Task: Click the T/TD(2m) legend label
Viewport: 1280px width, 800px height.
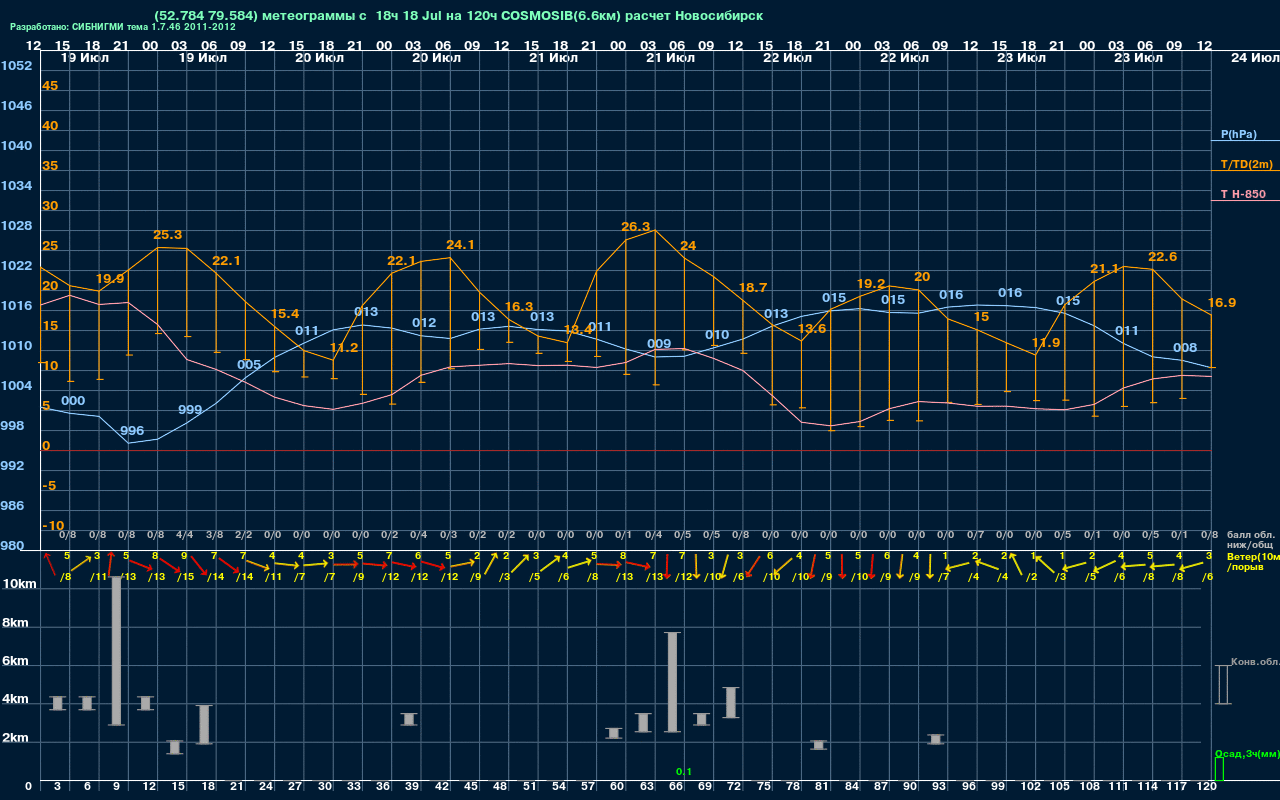Action: [x=1247, y=164]
